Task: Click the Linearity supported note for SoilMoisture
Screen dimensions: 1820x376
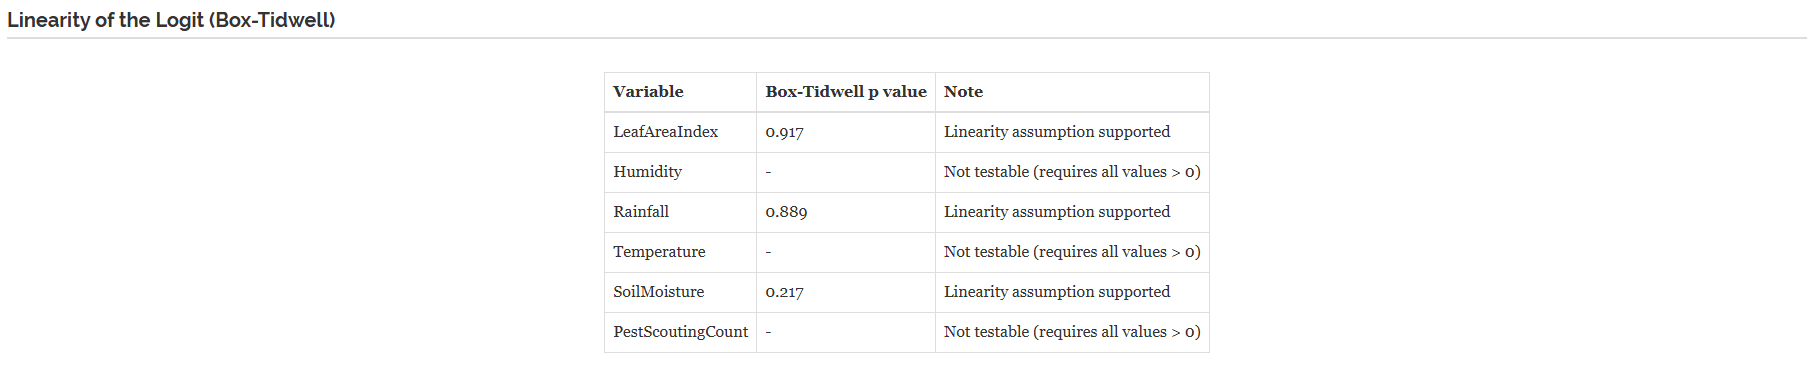Action: pos(1072,292)
